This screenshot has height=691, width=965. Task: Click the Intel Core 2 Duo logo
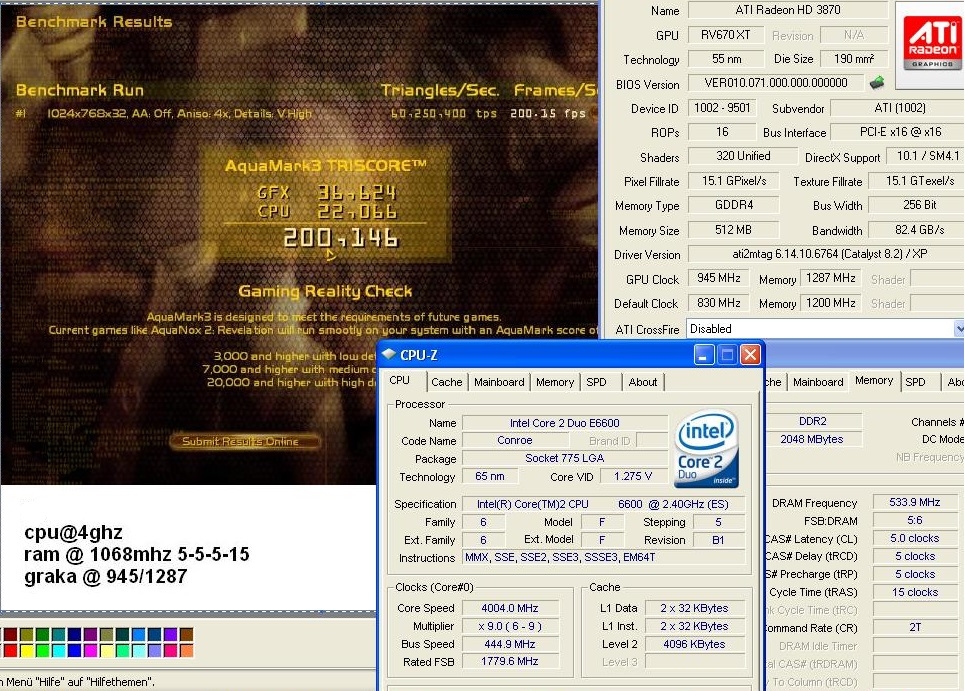707,449
